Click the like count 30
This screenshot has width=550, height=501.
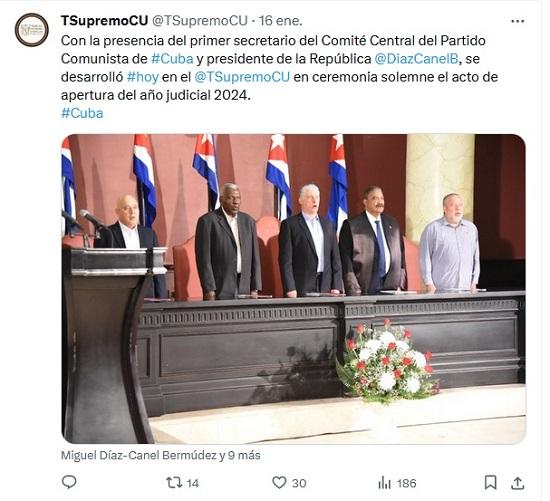coord(299,483)
